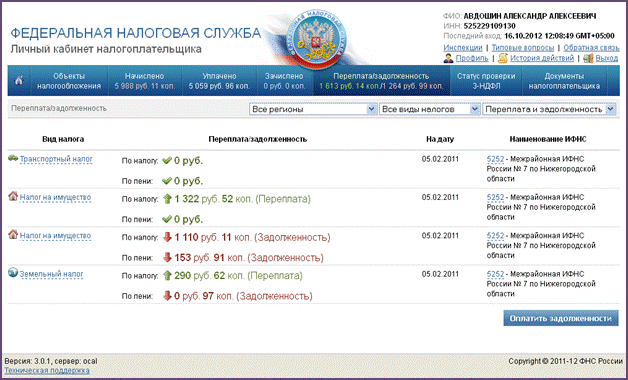Click green check next to transport penalty amount
The height and width of the screenshot is (380, 628).
click(167, 181)
